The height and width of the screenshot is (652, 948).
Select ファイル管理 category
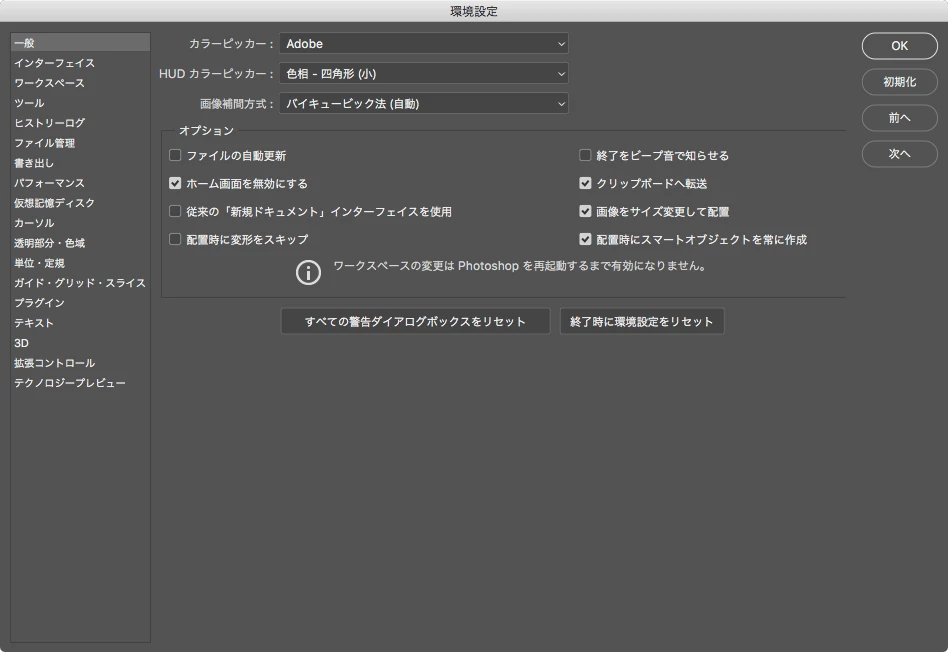click(x=80, y=143)
